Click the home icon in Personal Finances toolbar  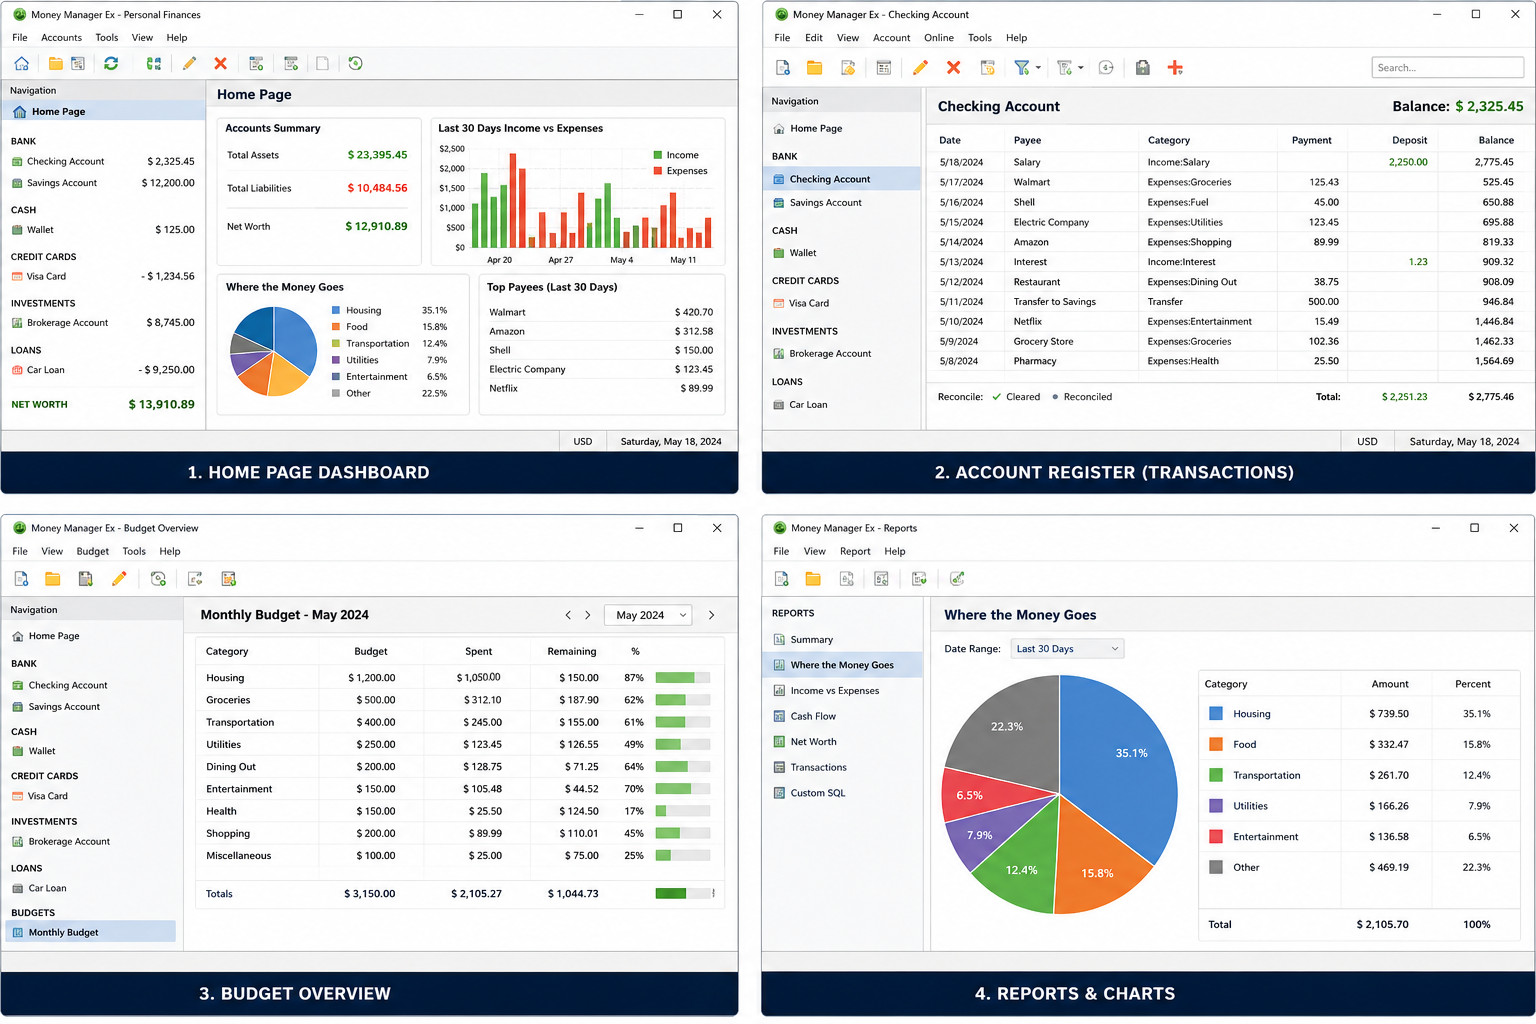click(x=21, y=64)
